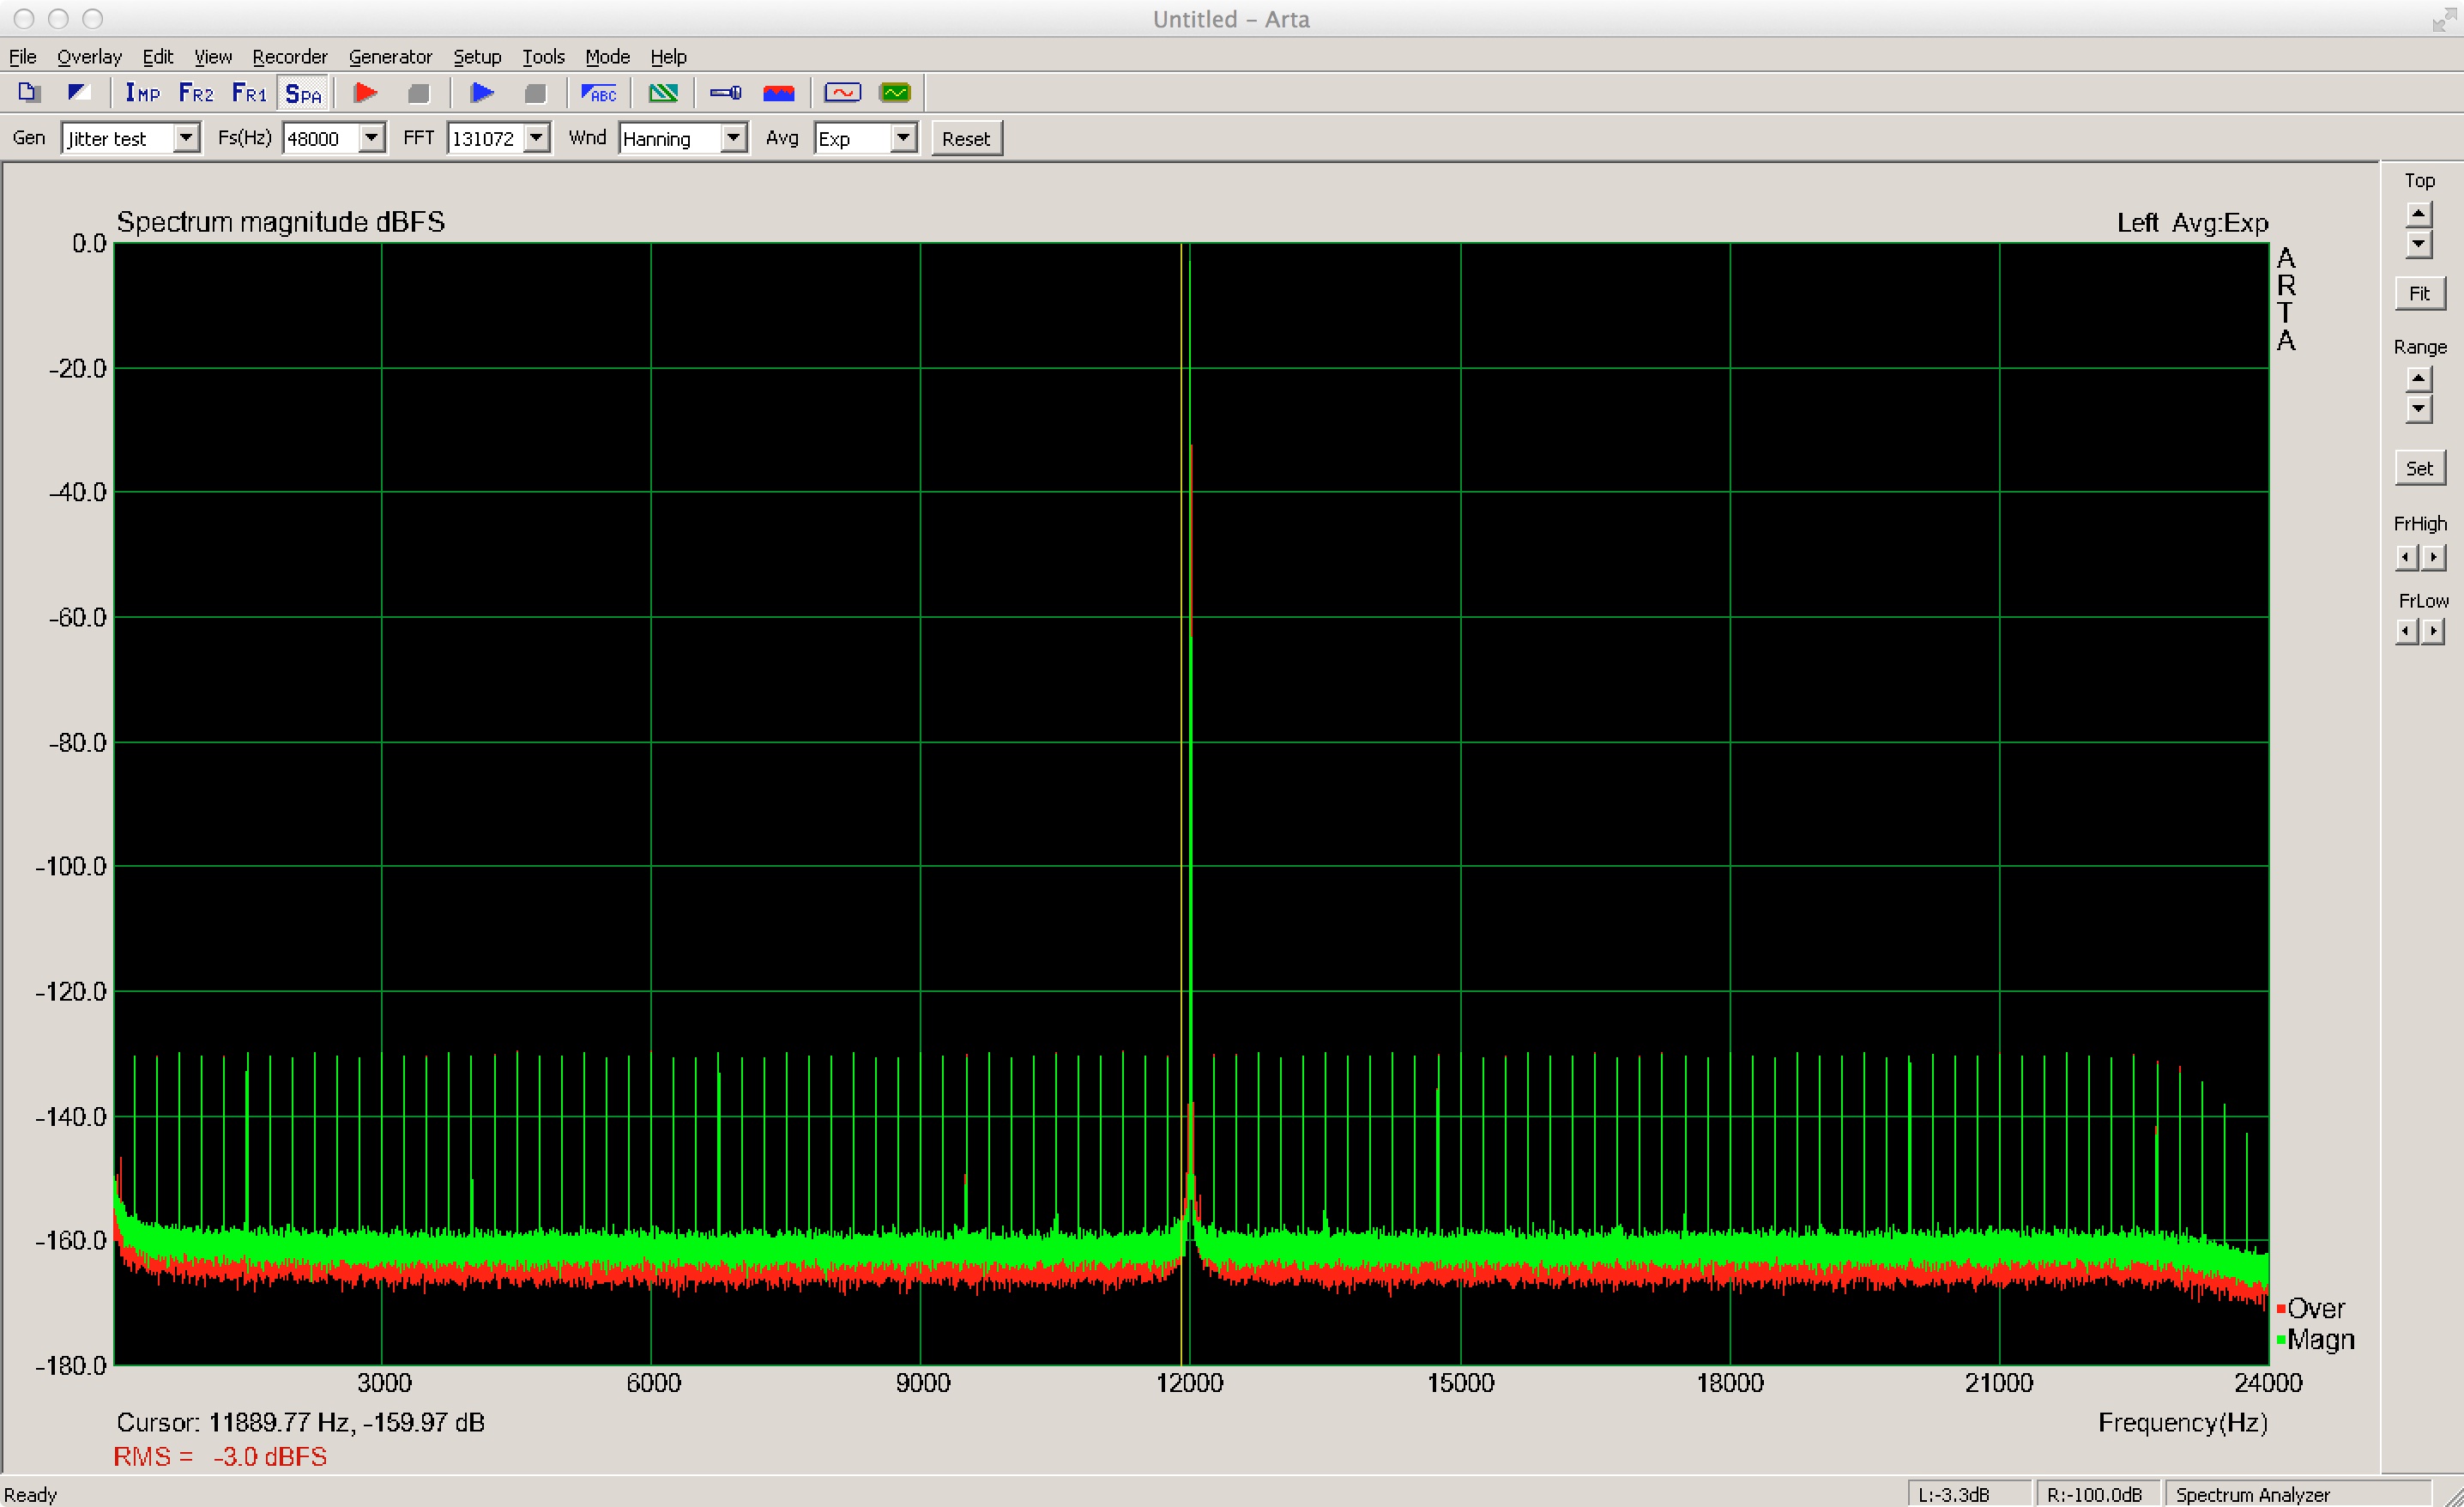Viewport: 2464px width, 1507px height.
Task: Open the Mode menu
Action: pyautogui.click(x=607, y=57)
